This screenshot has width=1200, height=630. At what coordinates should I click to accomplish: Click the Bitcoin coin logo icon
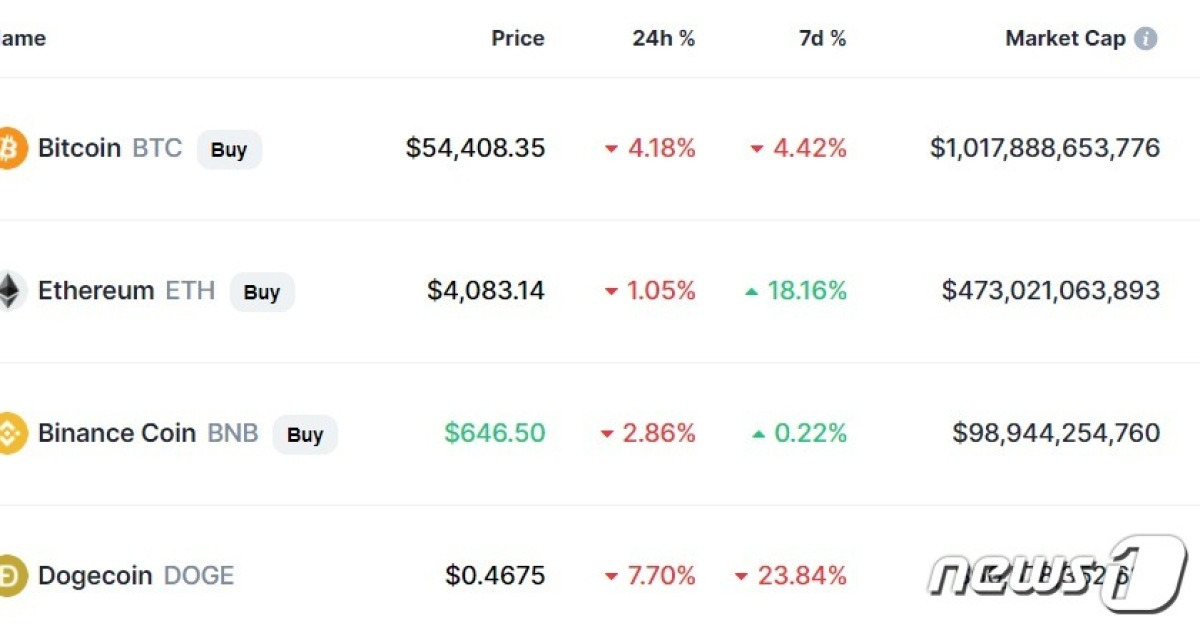10,148
